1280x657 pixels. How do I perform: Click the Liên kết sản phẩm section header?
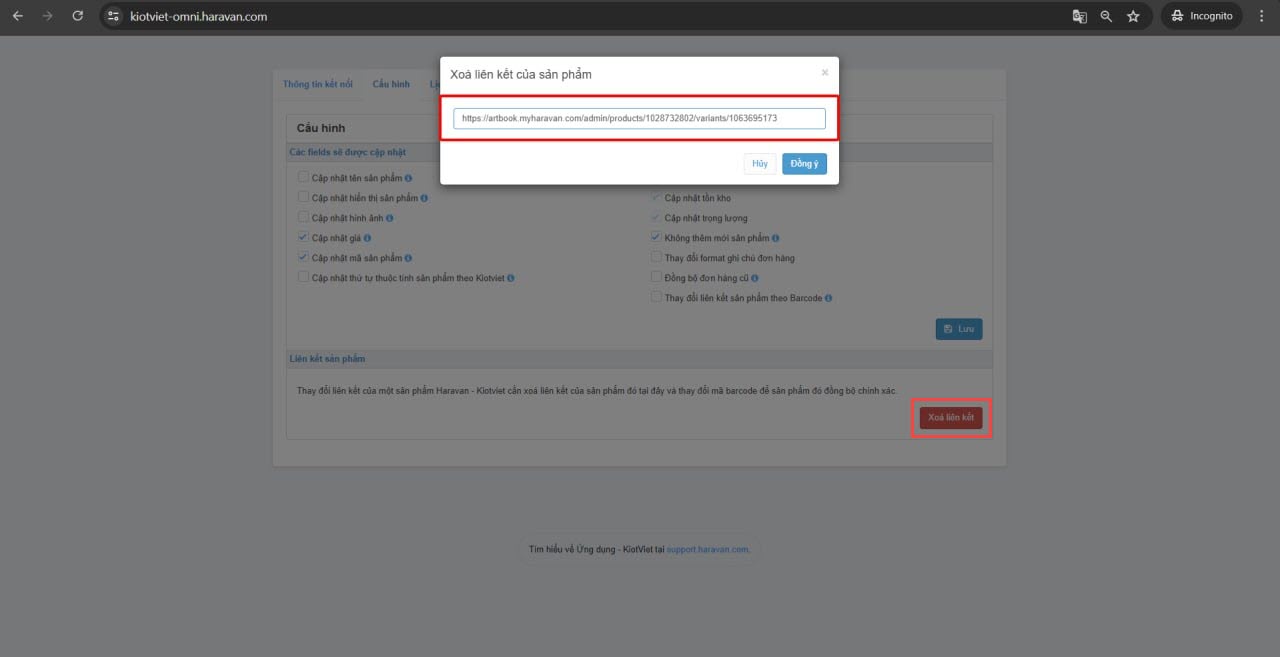[328, 358]
